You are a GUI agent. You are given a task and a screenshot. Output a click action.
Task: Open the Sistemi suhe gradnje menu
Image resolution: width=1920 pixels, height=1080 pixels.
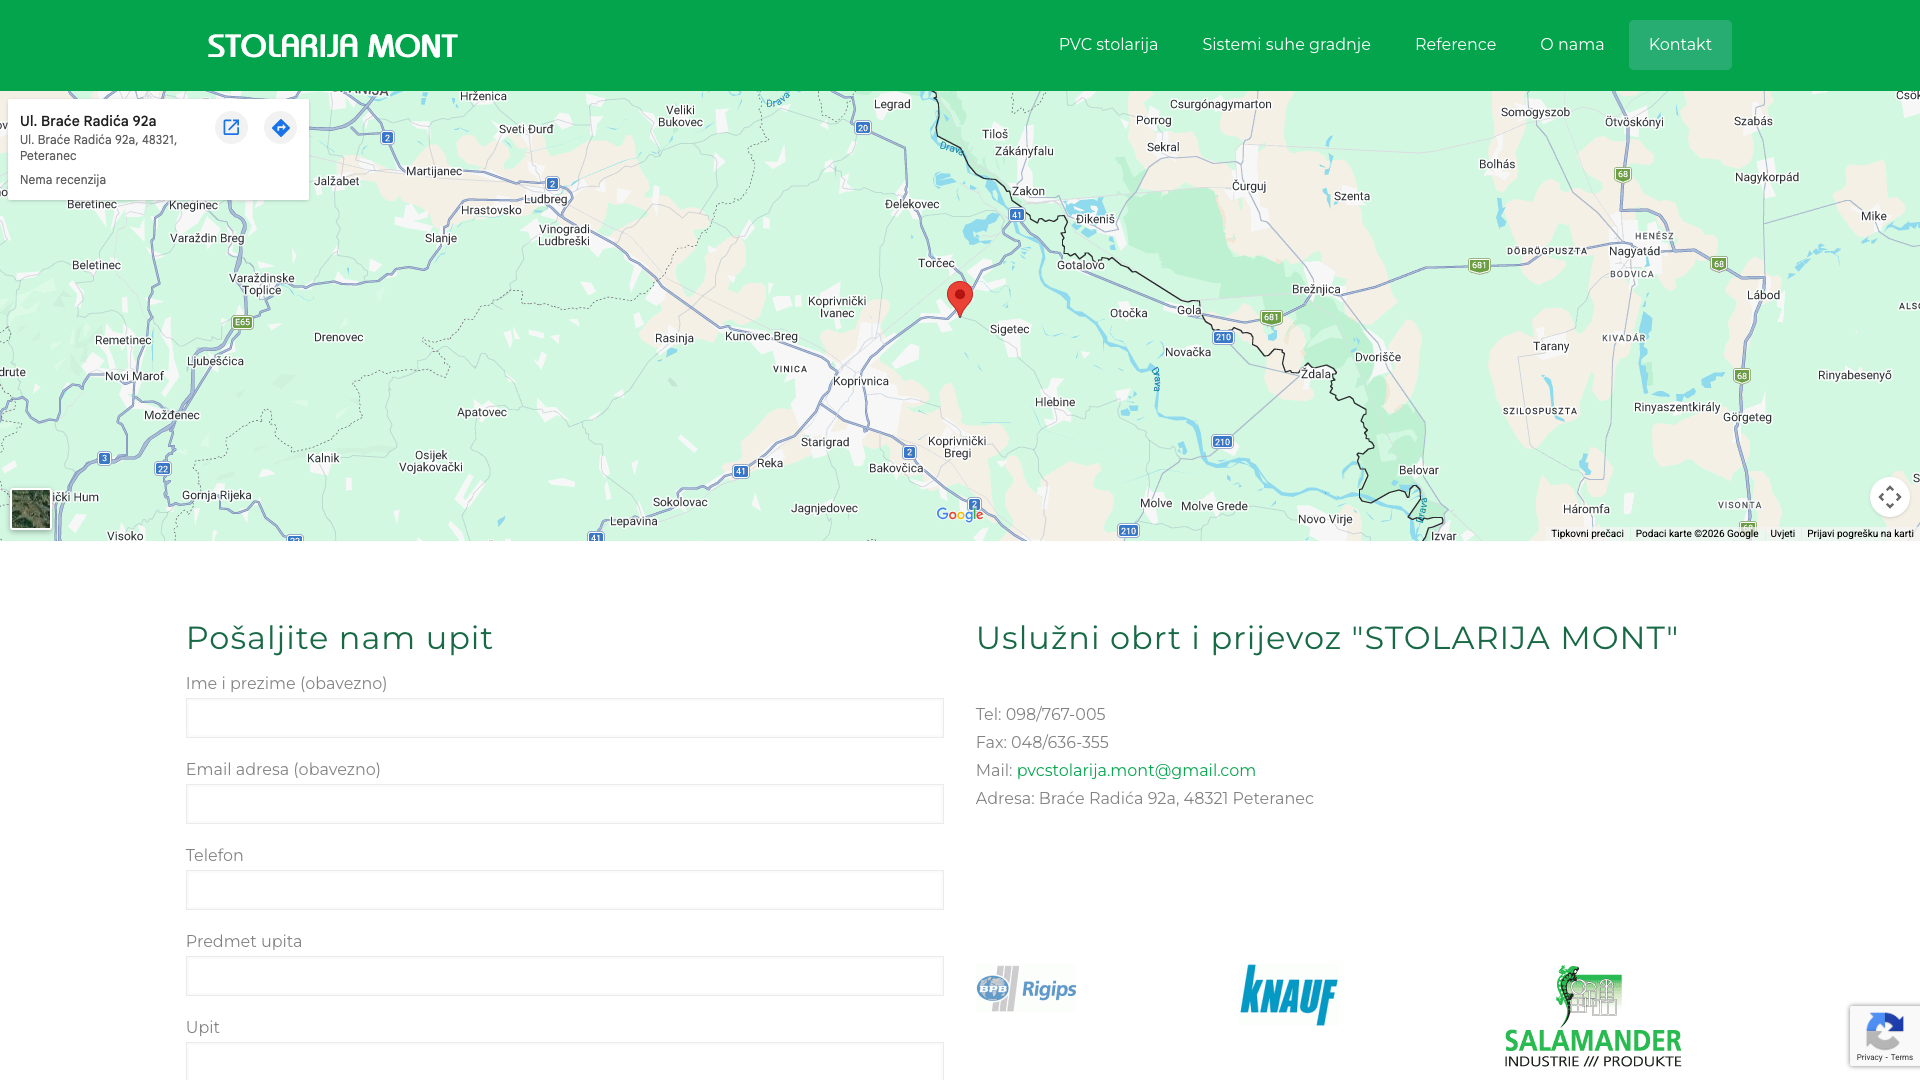1286,45
